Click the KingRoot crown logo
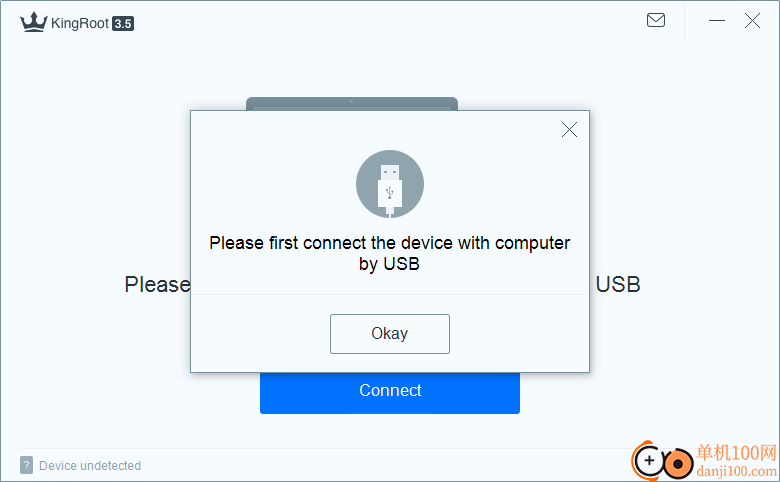The height and width of the screenshot is (482, 780). tap(34, 22)
